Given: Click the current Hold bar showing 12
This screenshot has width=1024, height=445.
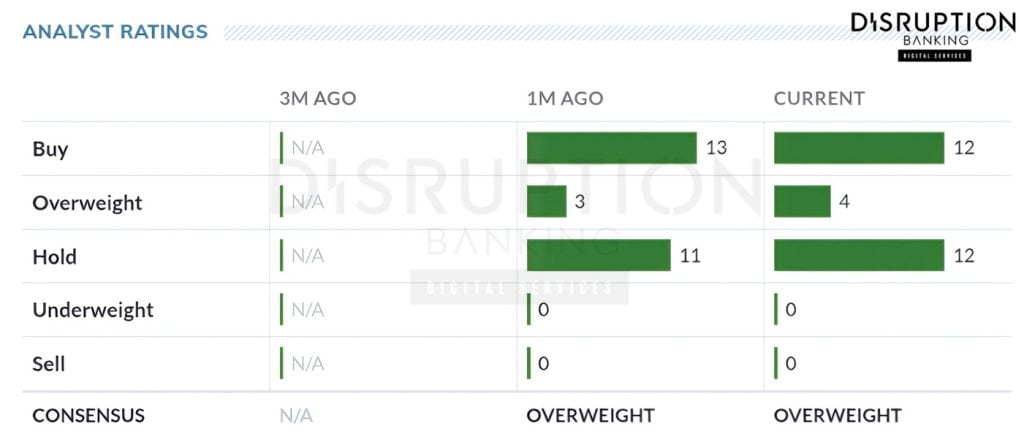Looking at the screenshot, I should (x=859, y=255).
